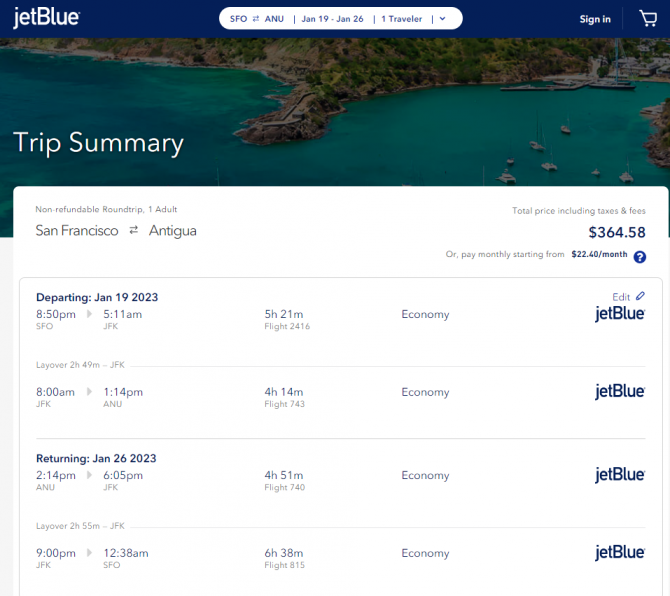Click the jetBlue logo in header

46,18
